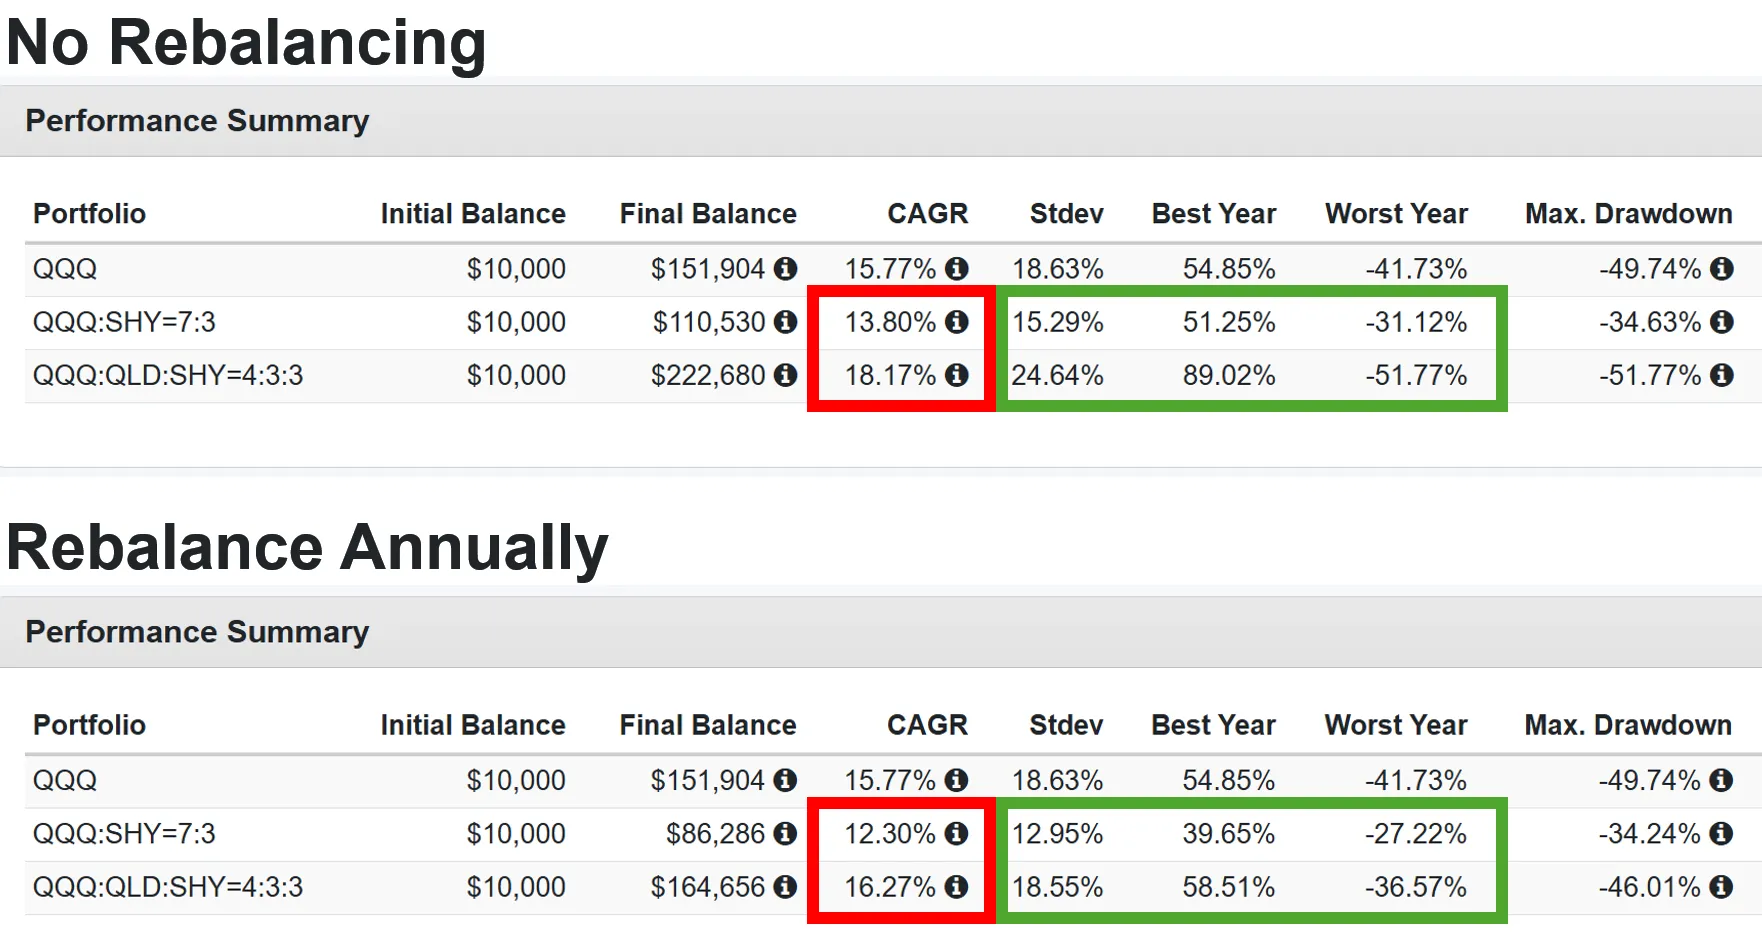Click info icon next to $222,680 final balance
The image size is (1762, 943).
786,374
